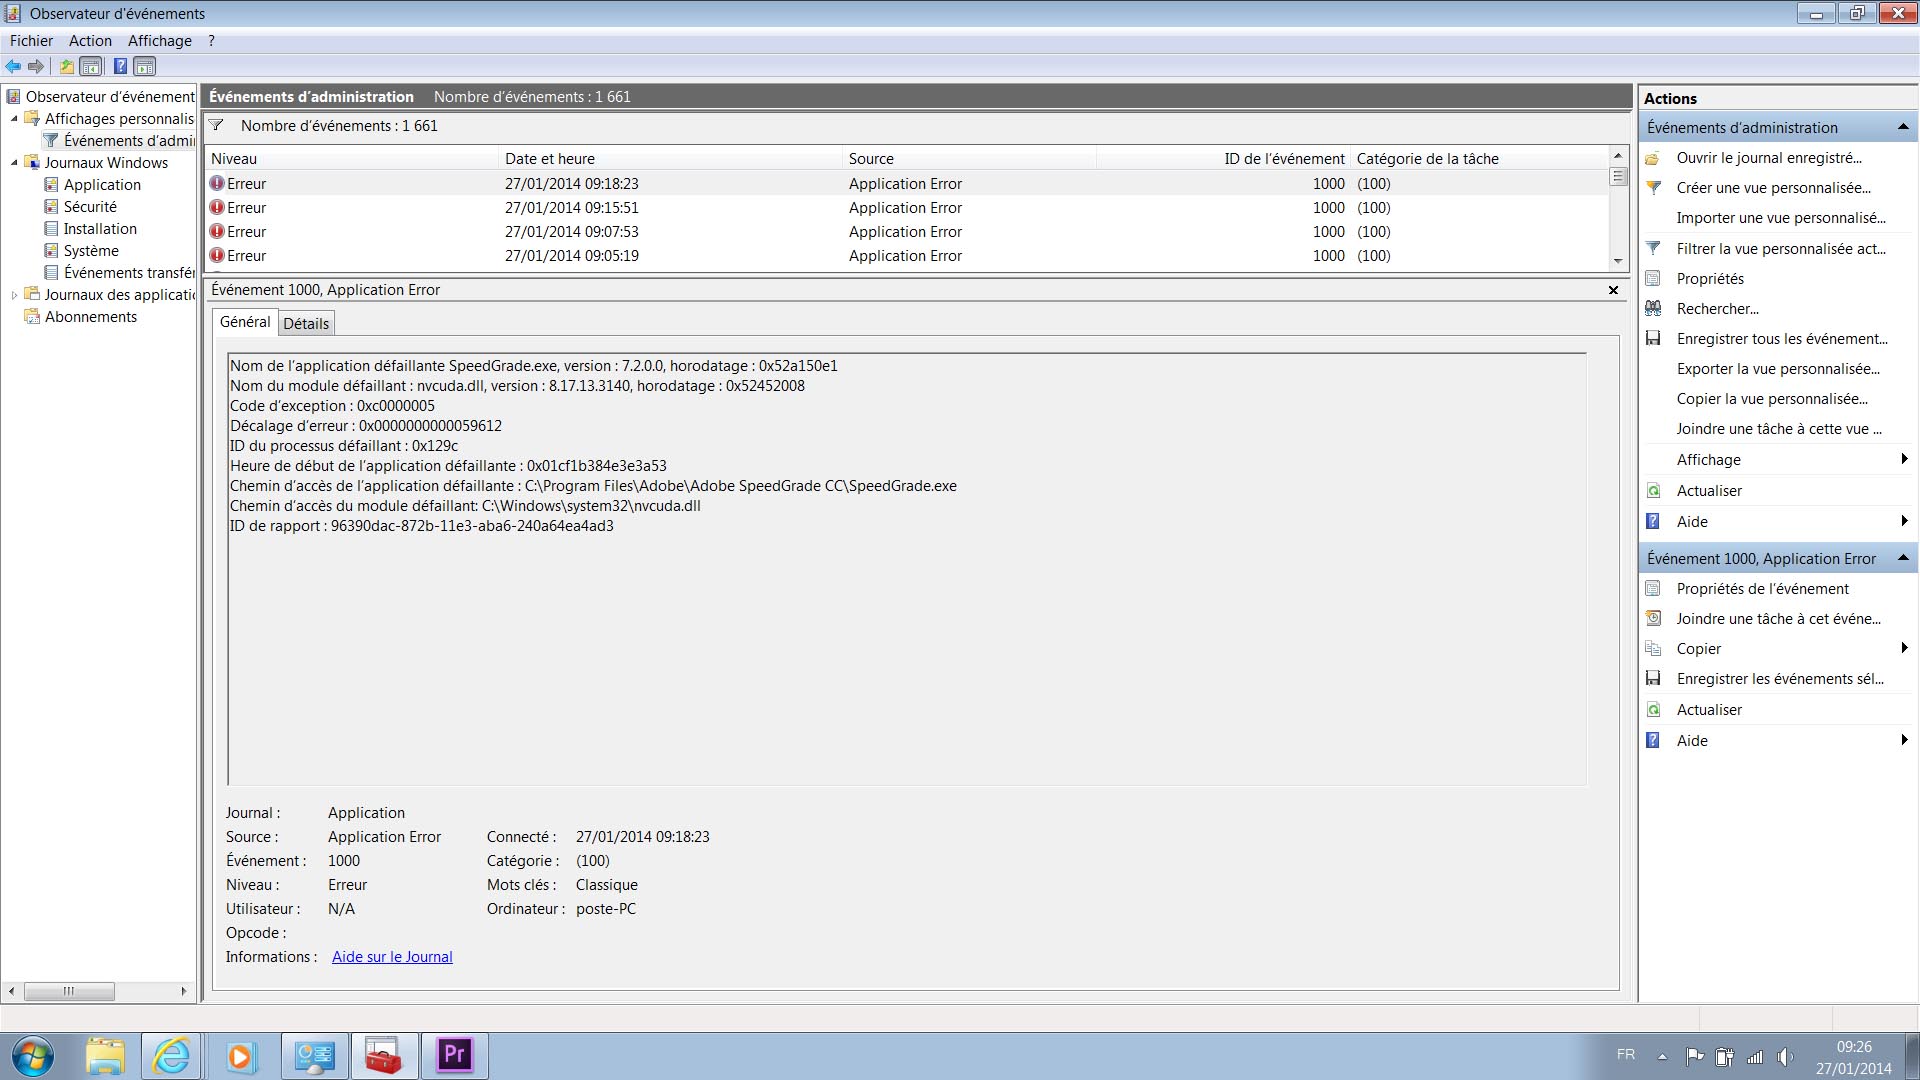This screenshot has width=1920, height=1080.
Task: Select the Sécurité log in tree
Action: (x=90, y=207)
